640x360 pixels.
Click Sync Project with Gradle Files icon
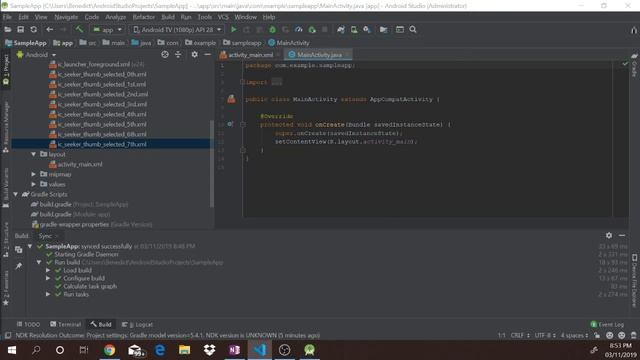340,29
